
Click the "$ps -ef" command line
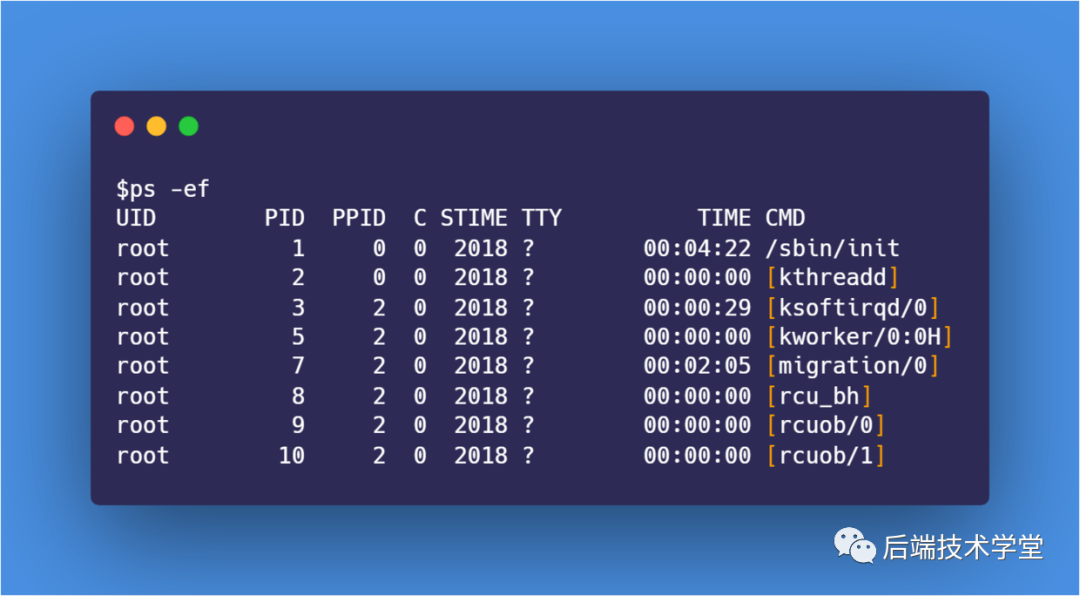click(x=163, y=189)
